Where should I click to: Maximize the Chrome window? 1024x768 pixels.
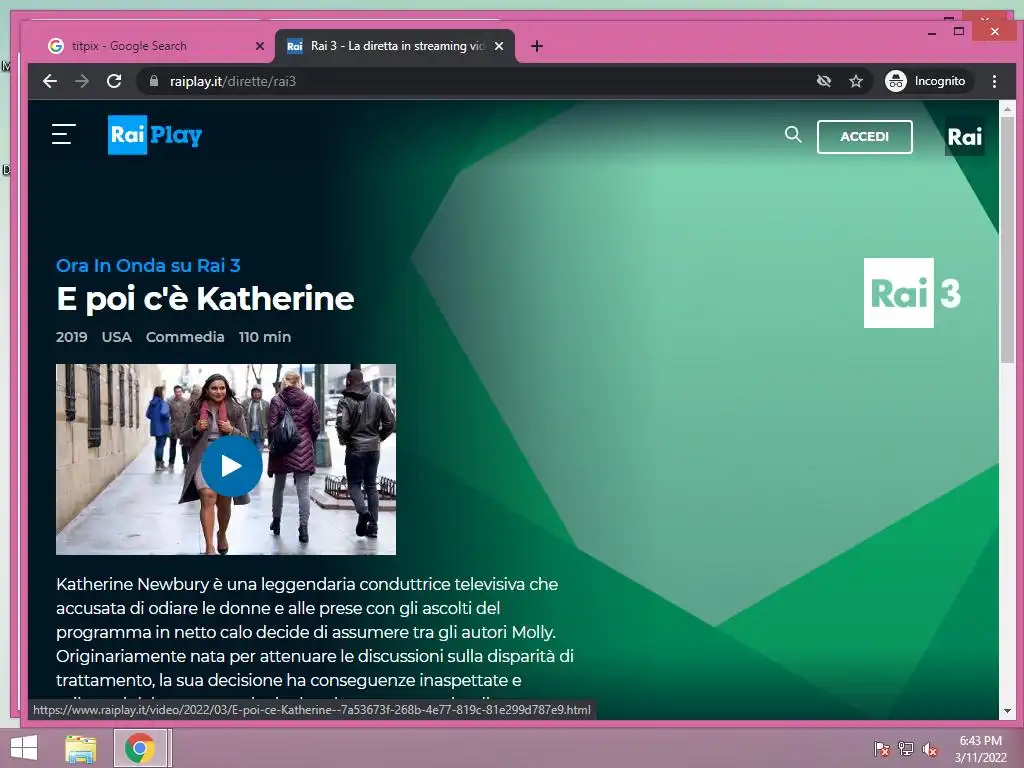tap(959, 31)
